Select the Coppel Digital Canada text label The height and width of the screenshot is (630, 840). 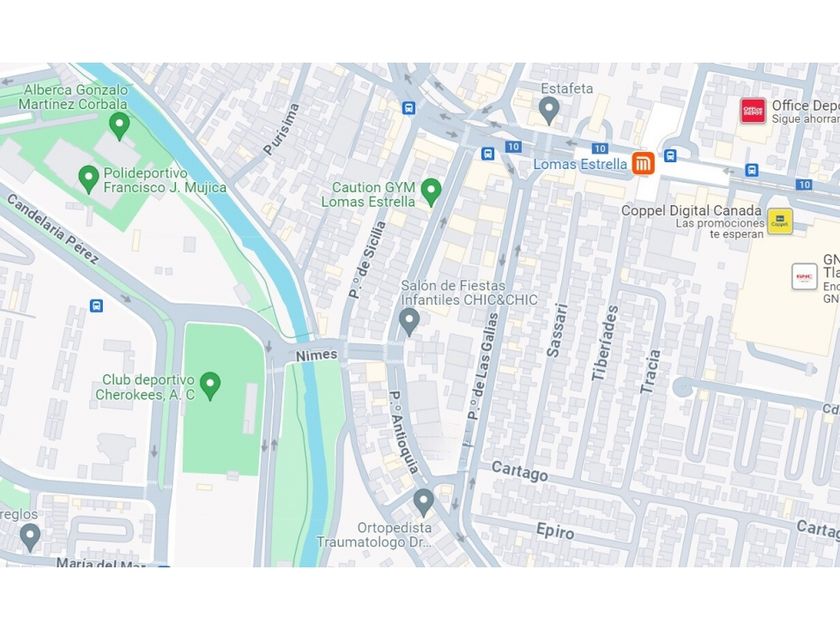pyautogui.click(x=691, y=211)
